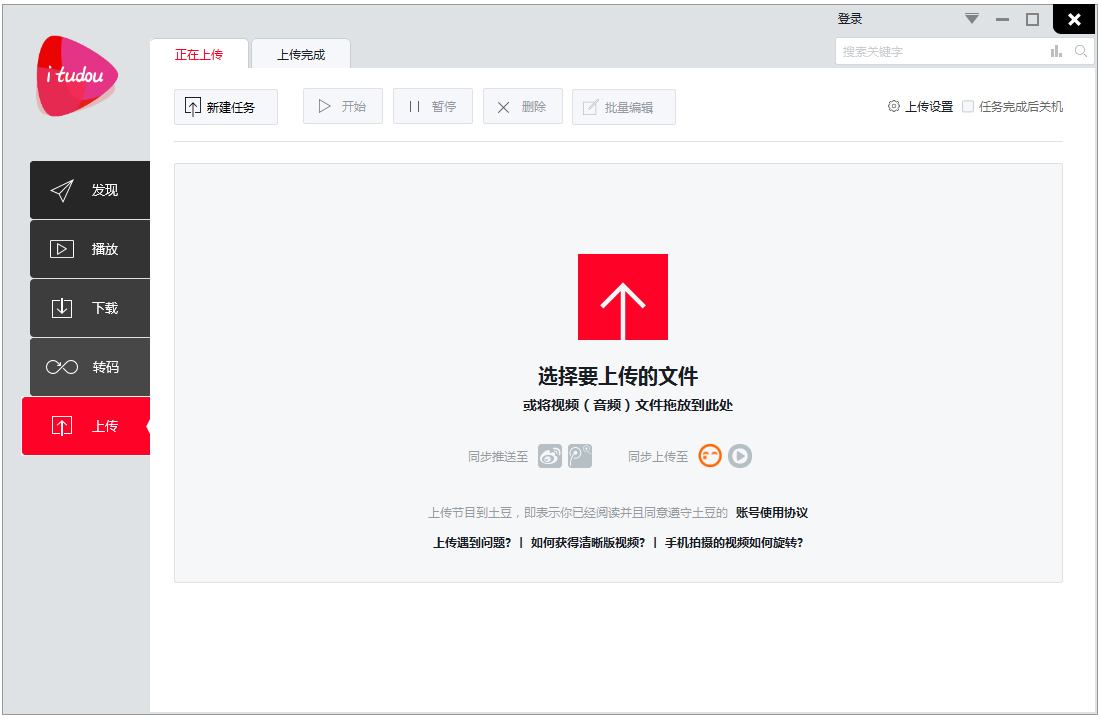
Task: Open the 下载 (Download) sidebar section
Action: [89, 308]
